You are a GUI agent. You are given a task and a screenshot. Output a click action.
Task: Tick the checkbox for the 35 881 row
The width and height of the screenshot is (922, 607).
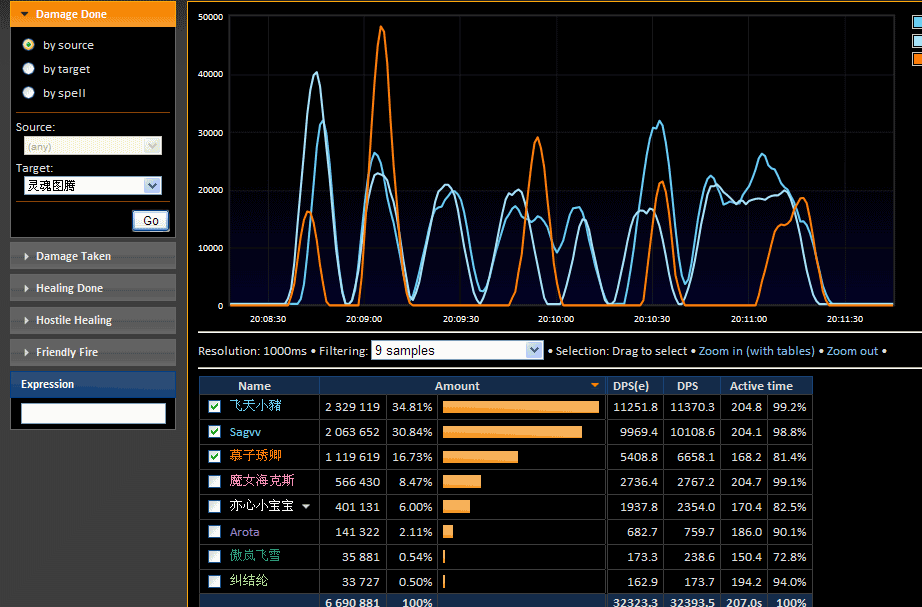(215, 556)
